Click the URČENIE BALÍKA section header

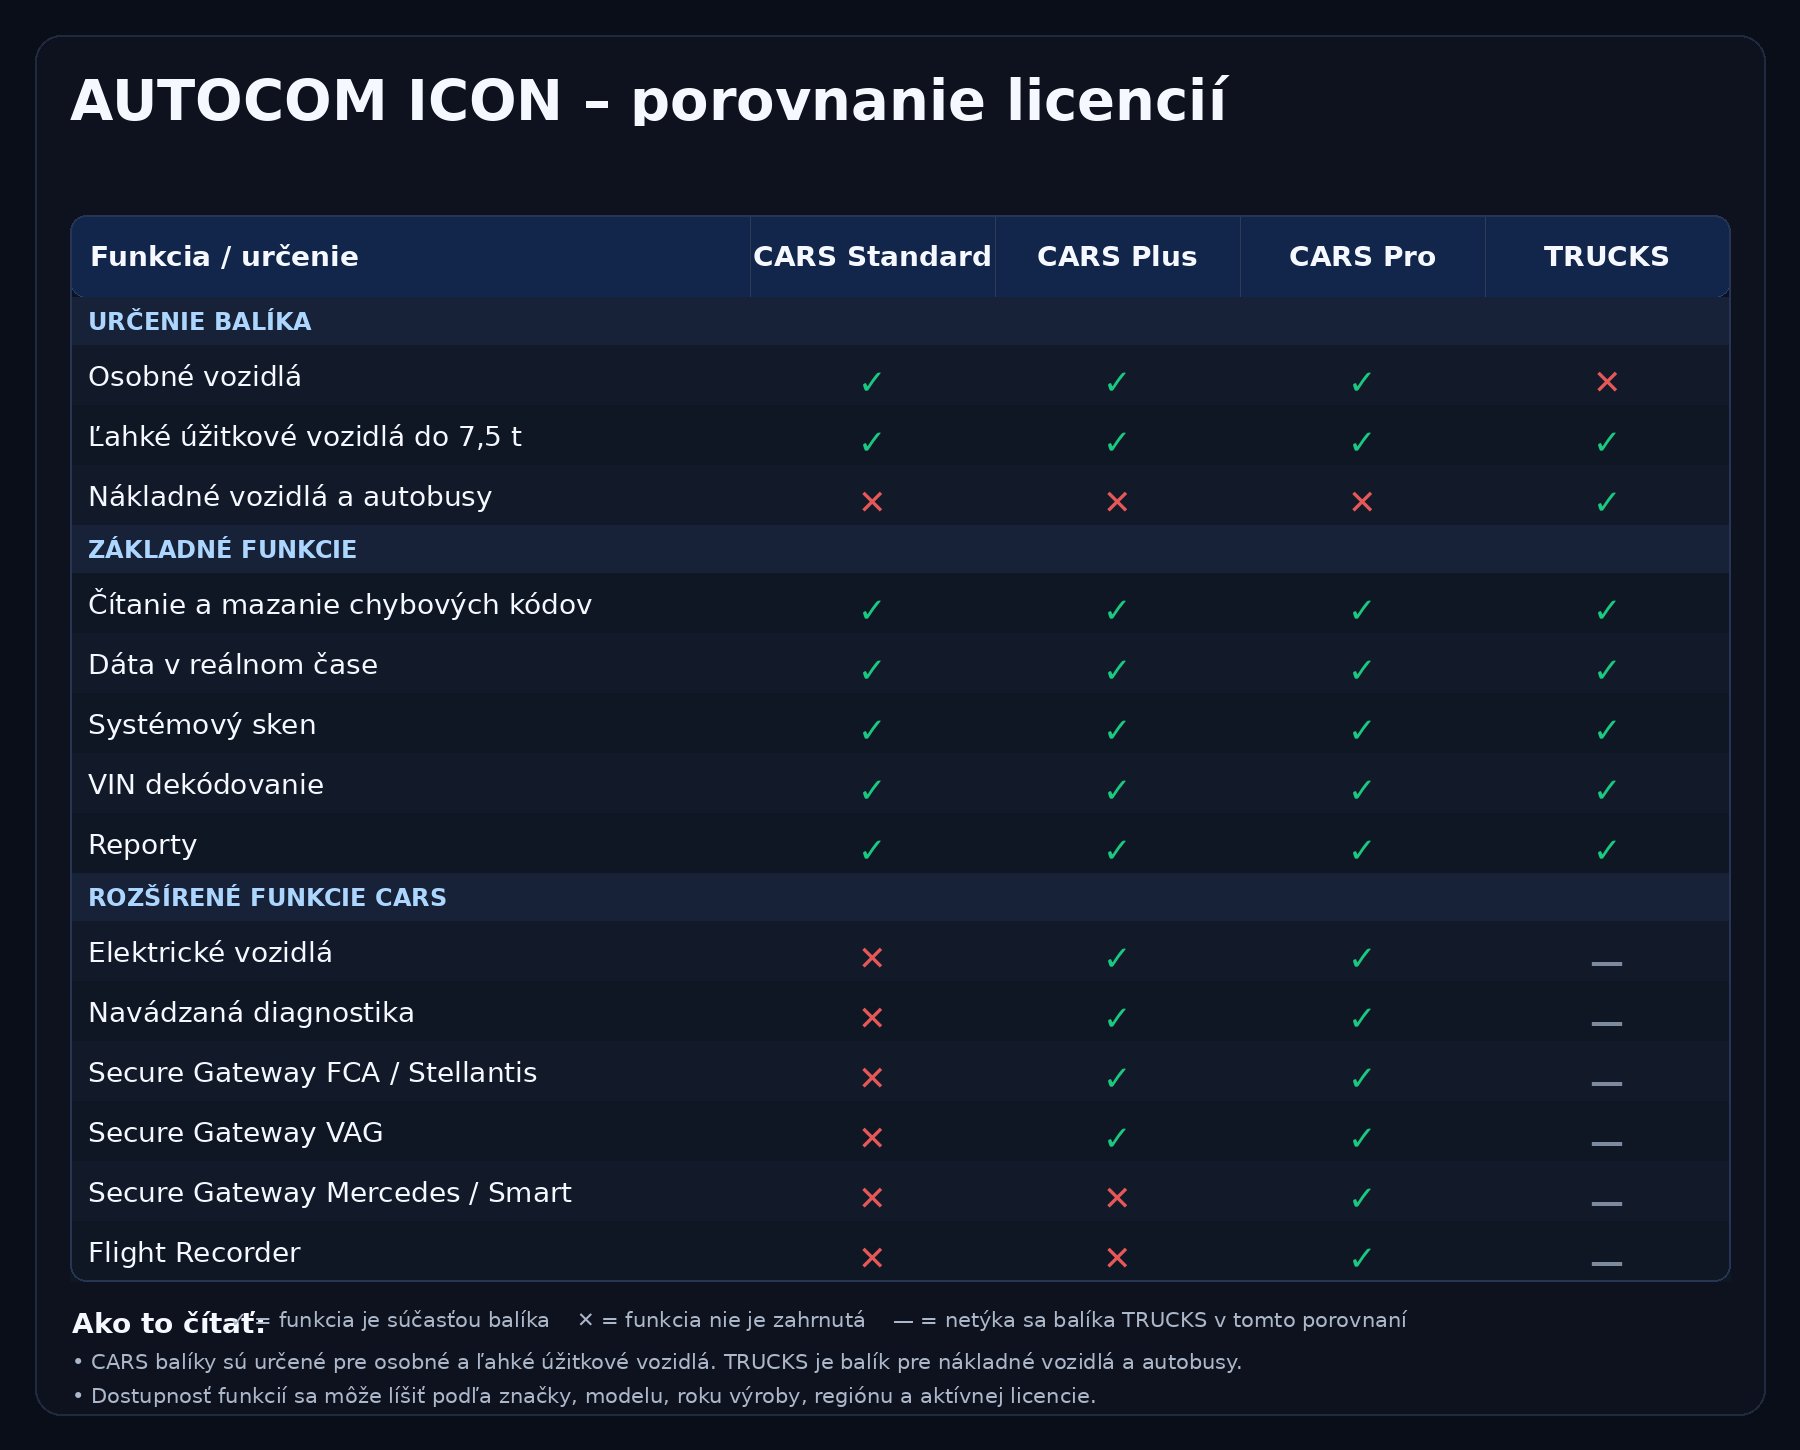(200, 322)
